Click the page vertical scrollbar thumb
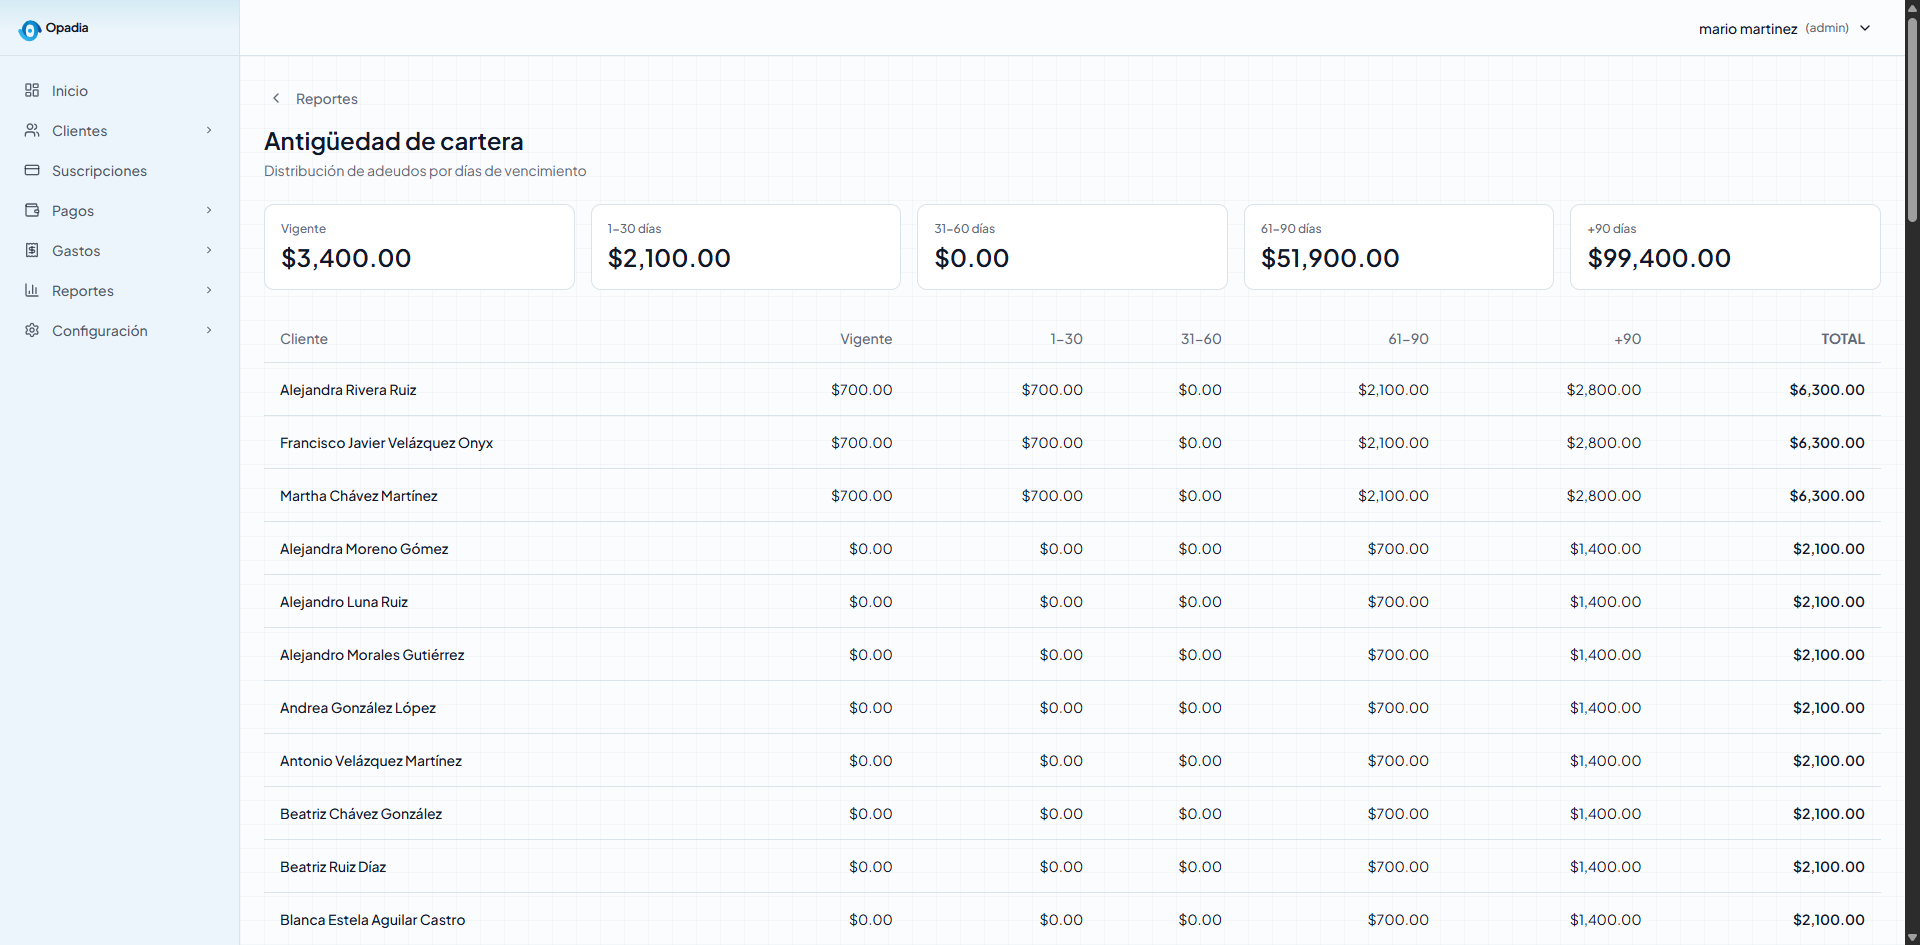 click(1912, 120)
